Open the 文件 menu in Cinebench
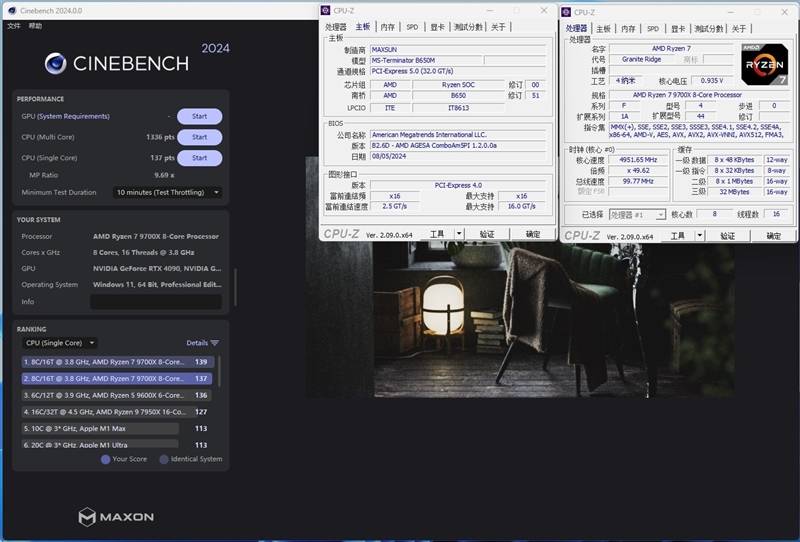Image resolution: width=800 pixels, height=542 pixels. 14,25
